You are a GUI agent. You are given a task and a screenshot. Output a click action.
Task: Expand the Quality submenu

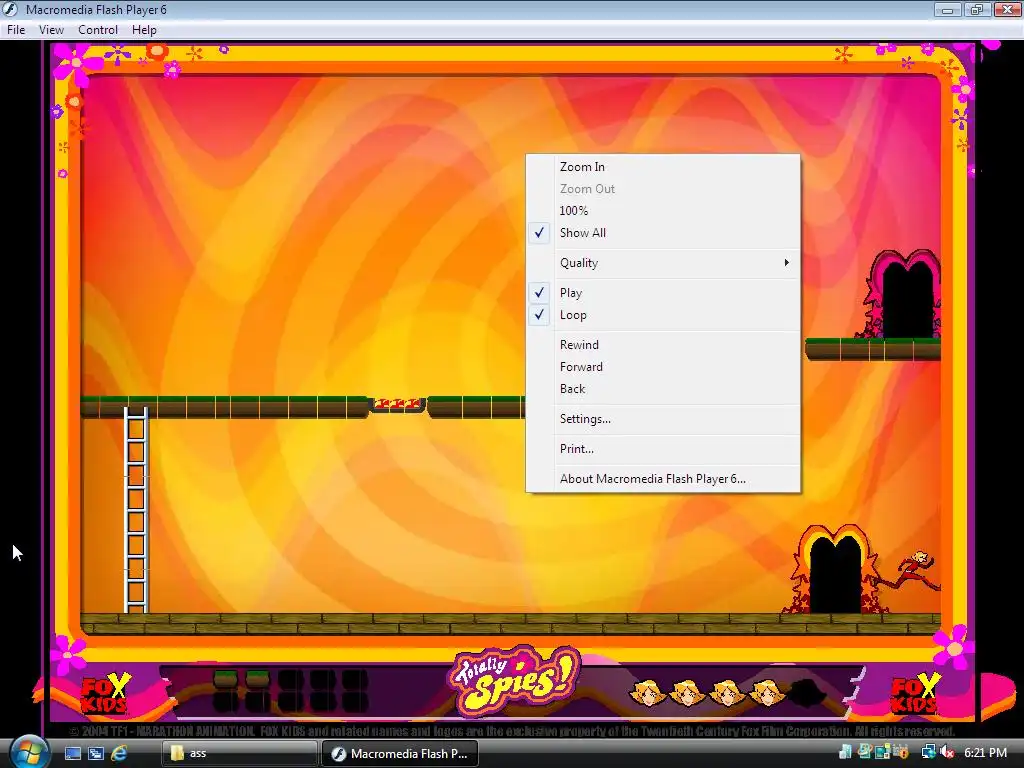coord(663,263)
